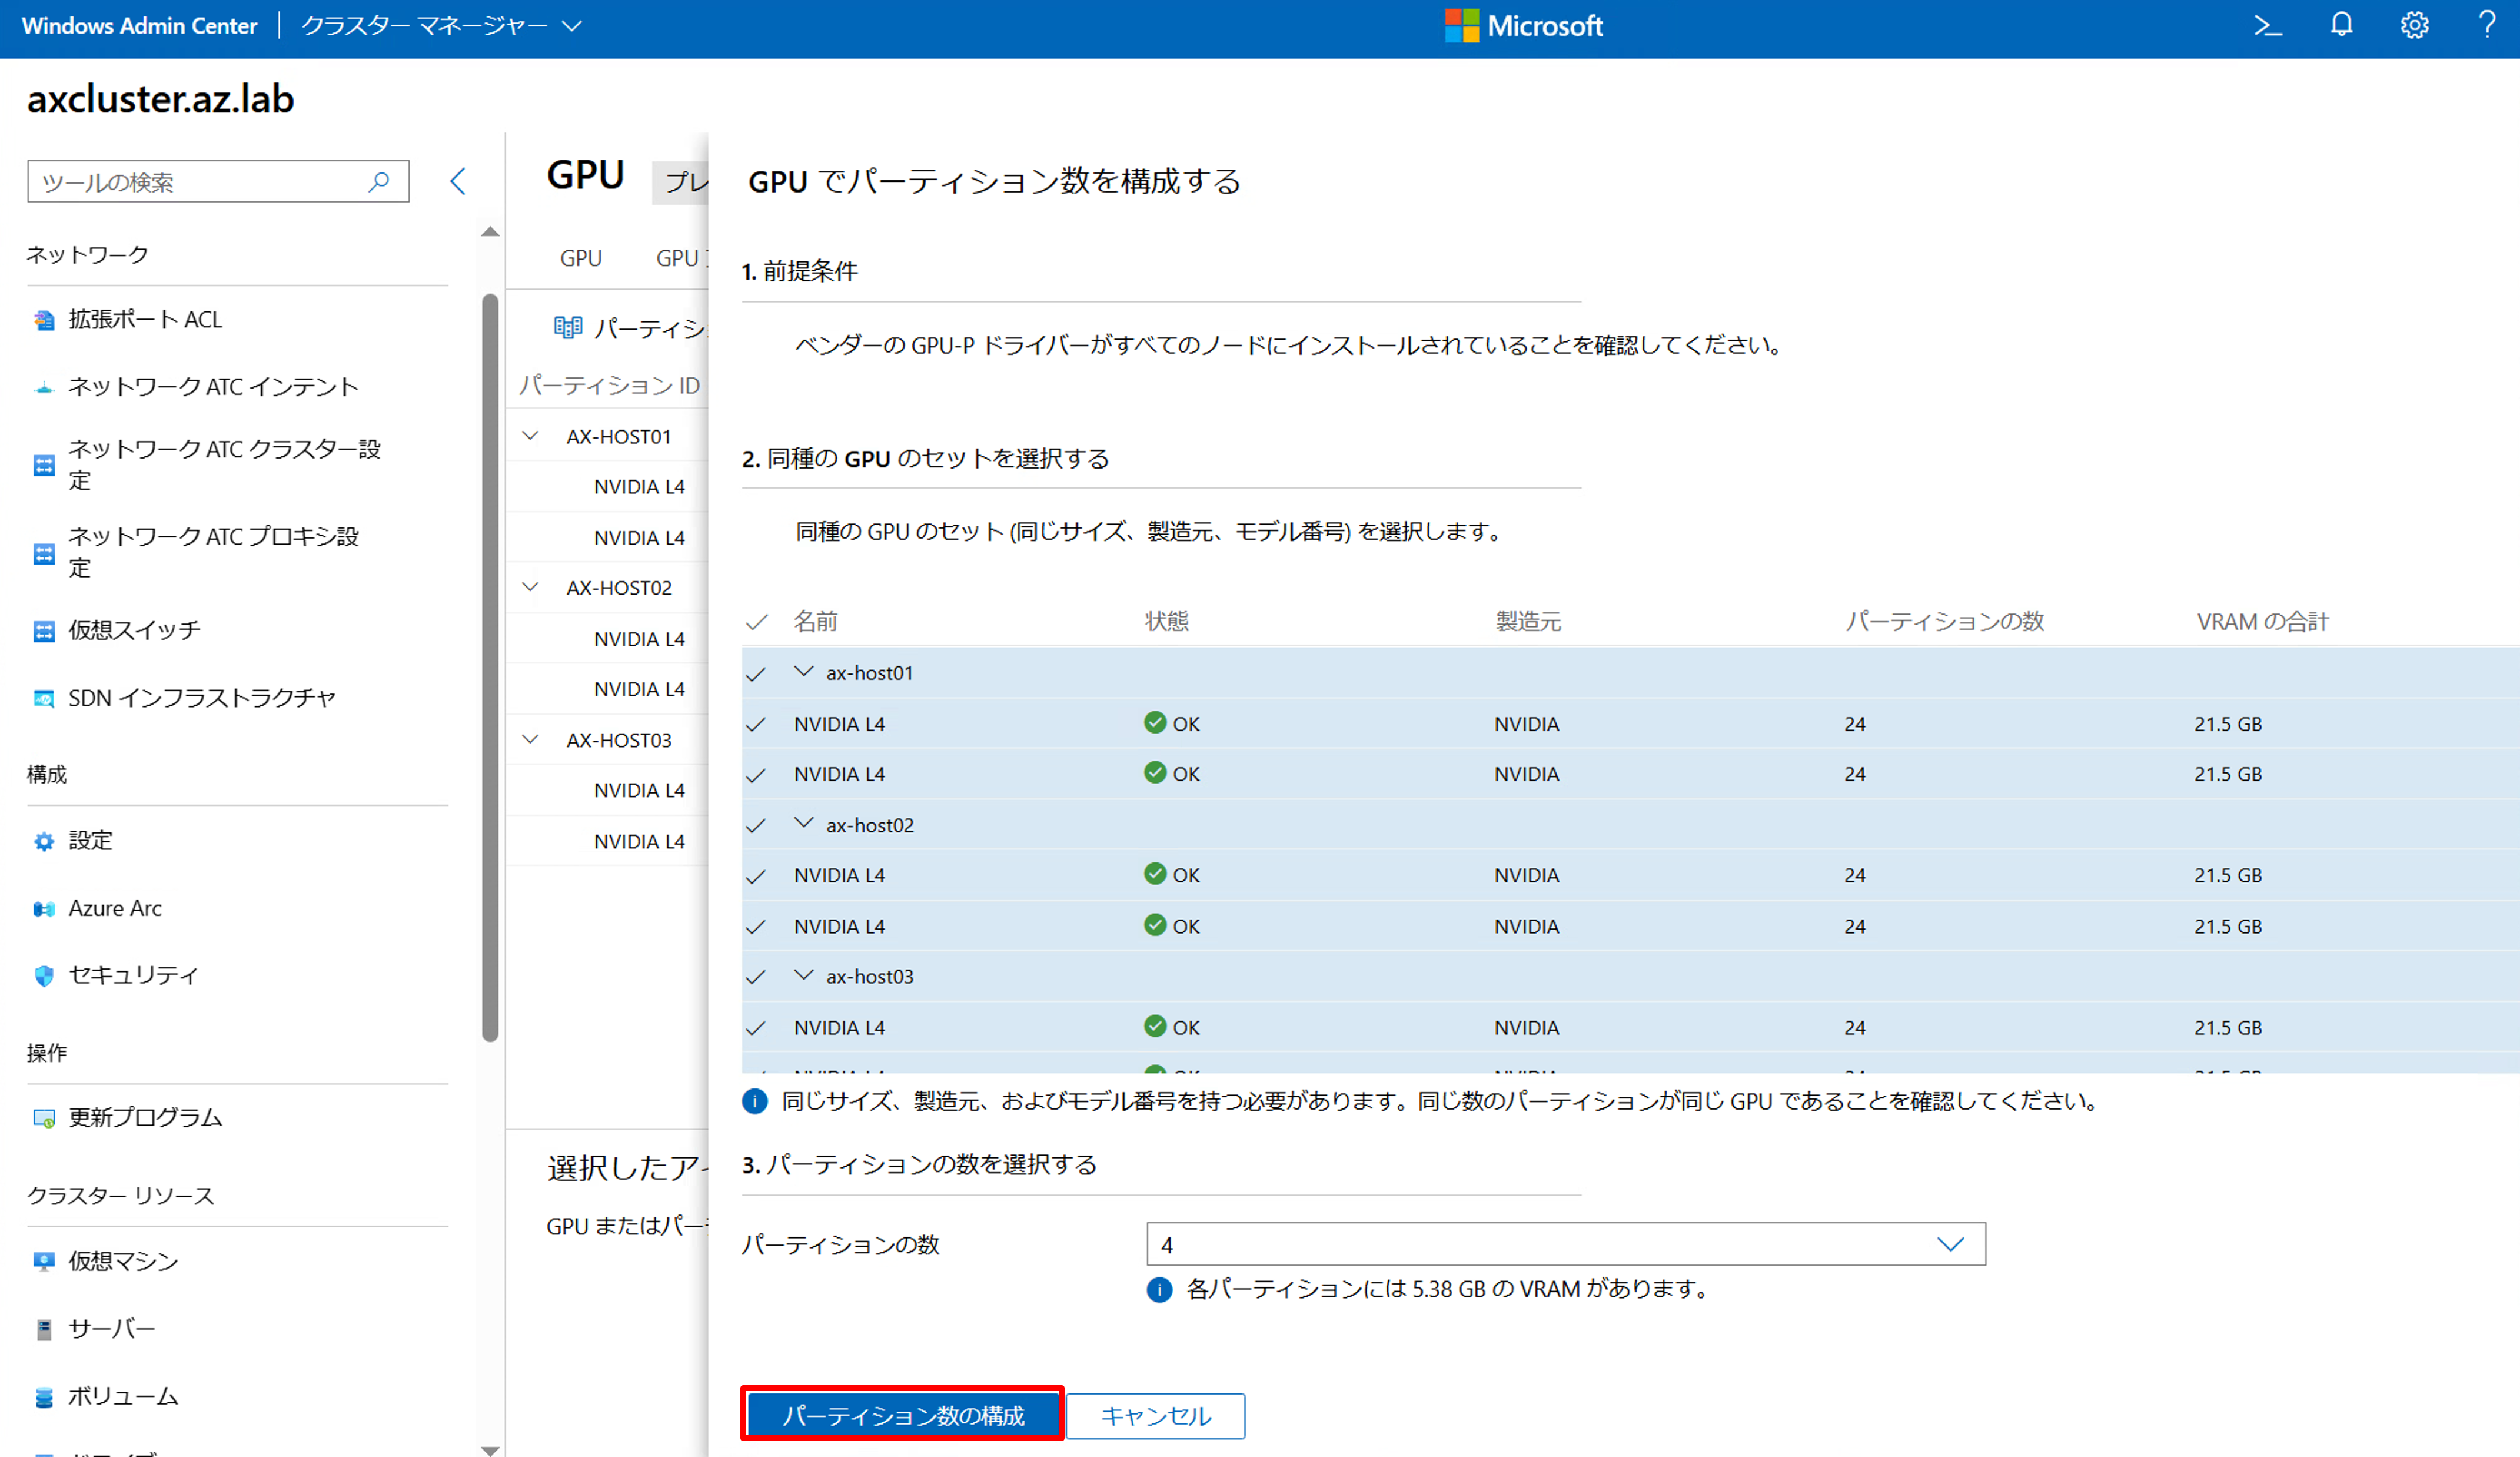Click the ネットワーク ATC インテント icon
Image resolution: width=2520 pixels, height=1457 pixels.
(44, 388)
